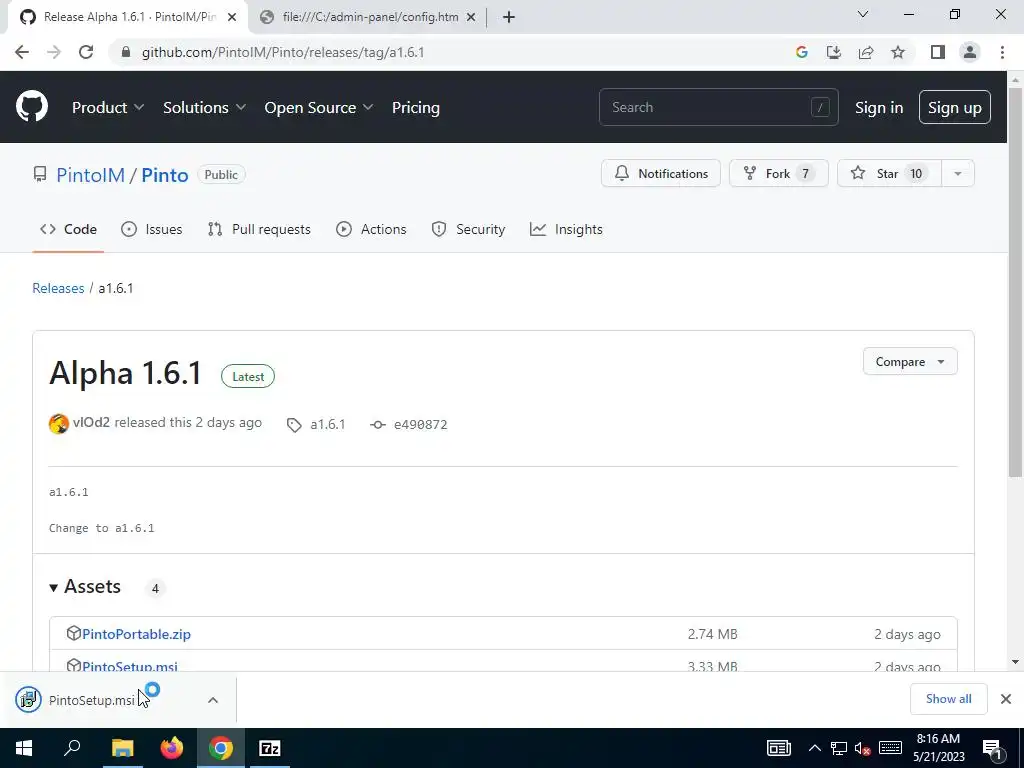This screenshot has height=768, width=1024.
Task: Close the admin-panel config.htm tab
Action: click(x=471, y=17)
